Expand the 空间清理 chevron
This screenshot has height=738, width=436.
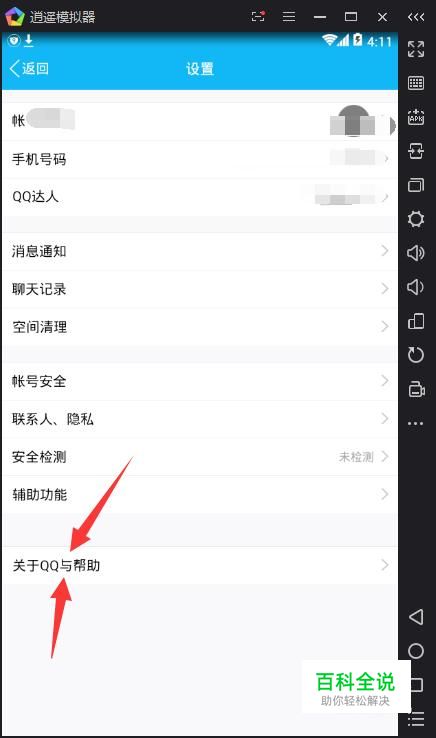pos(385,326)
